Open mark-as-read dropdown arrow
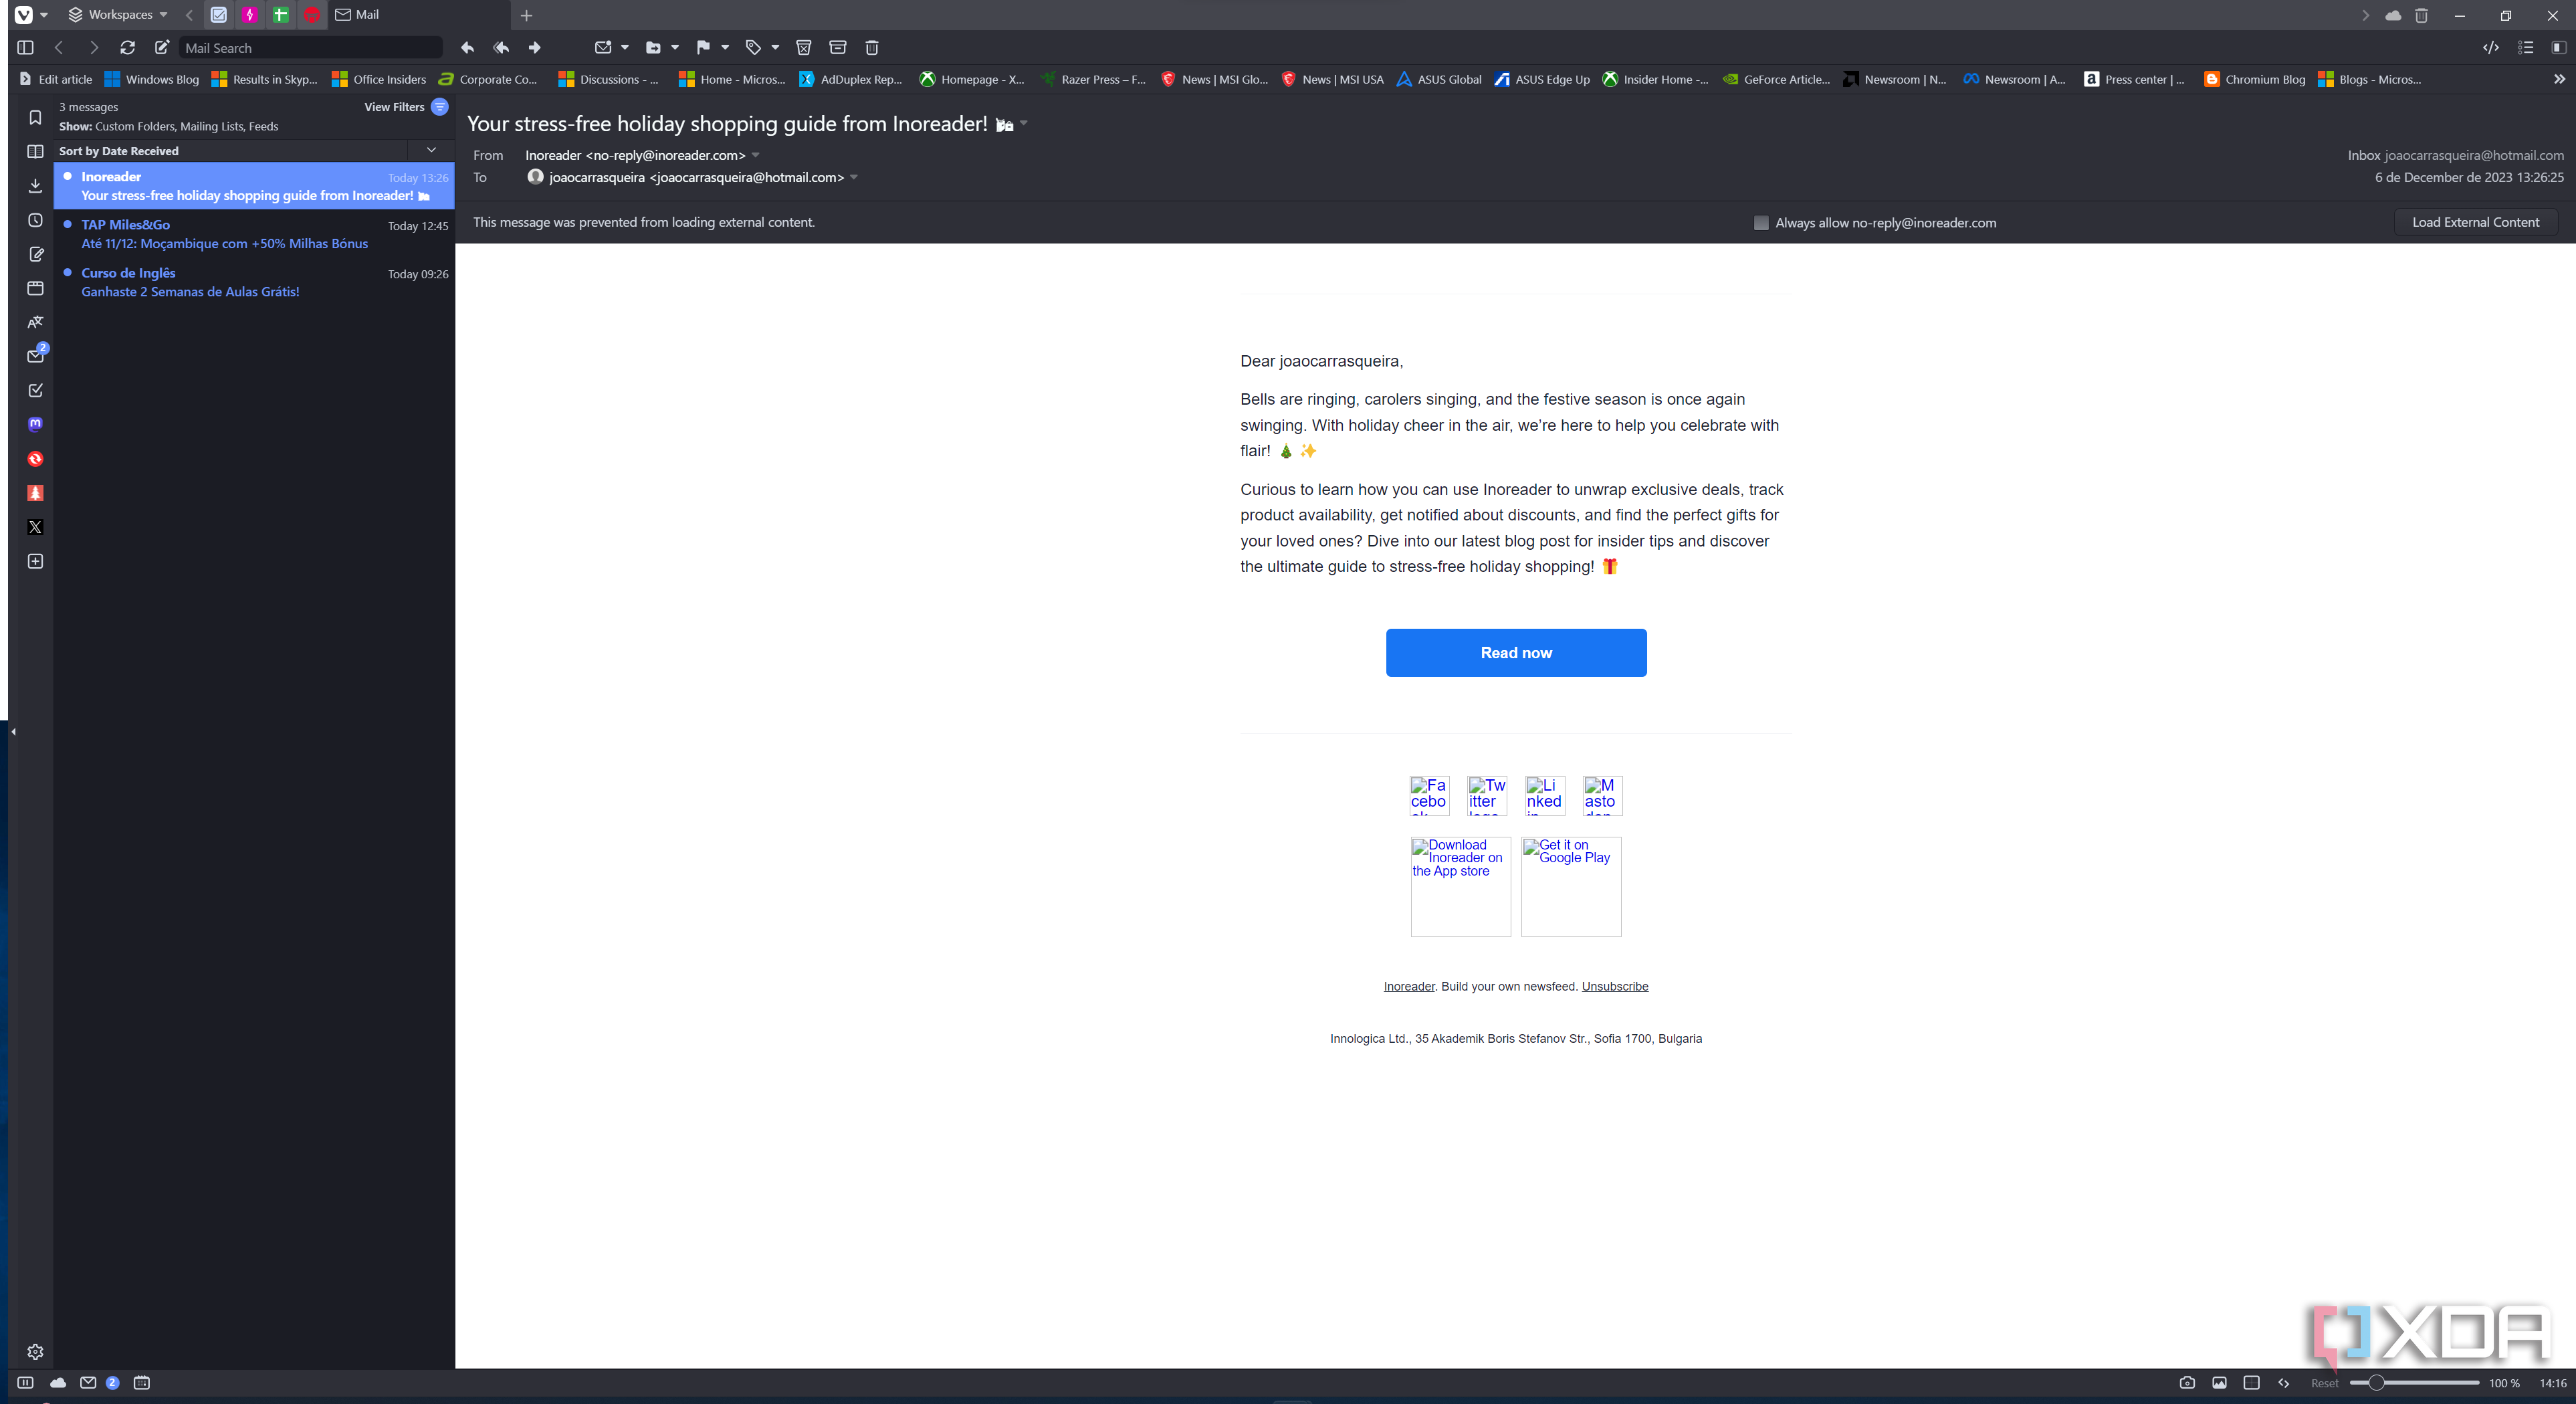Viewport: 2576px width, 1404px height. (625, 48)
